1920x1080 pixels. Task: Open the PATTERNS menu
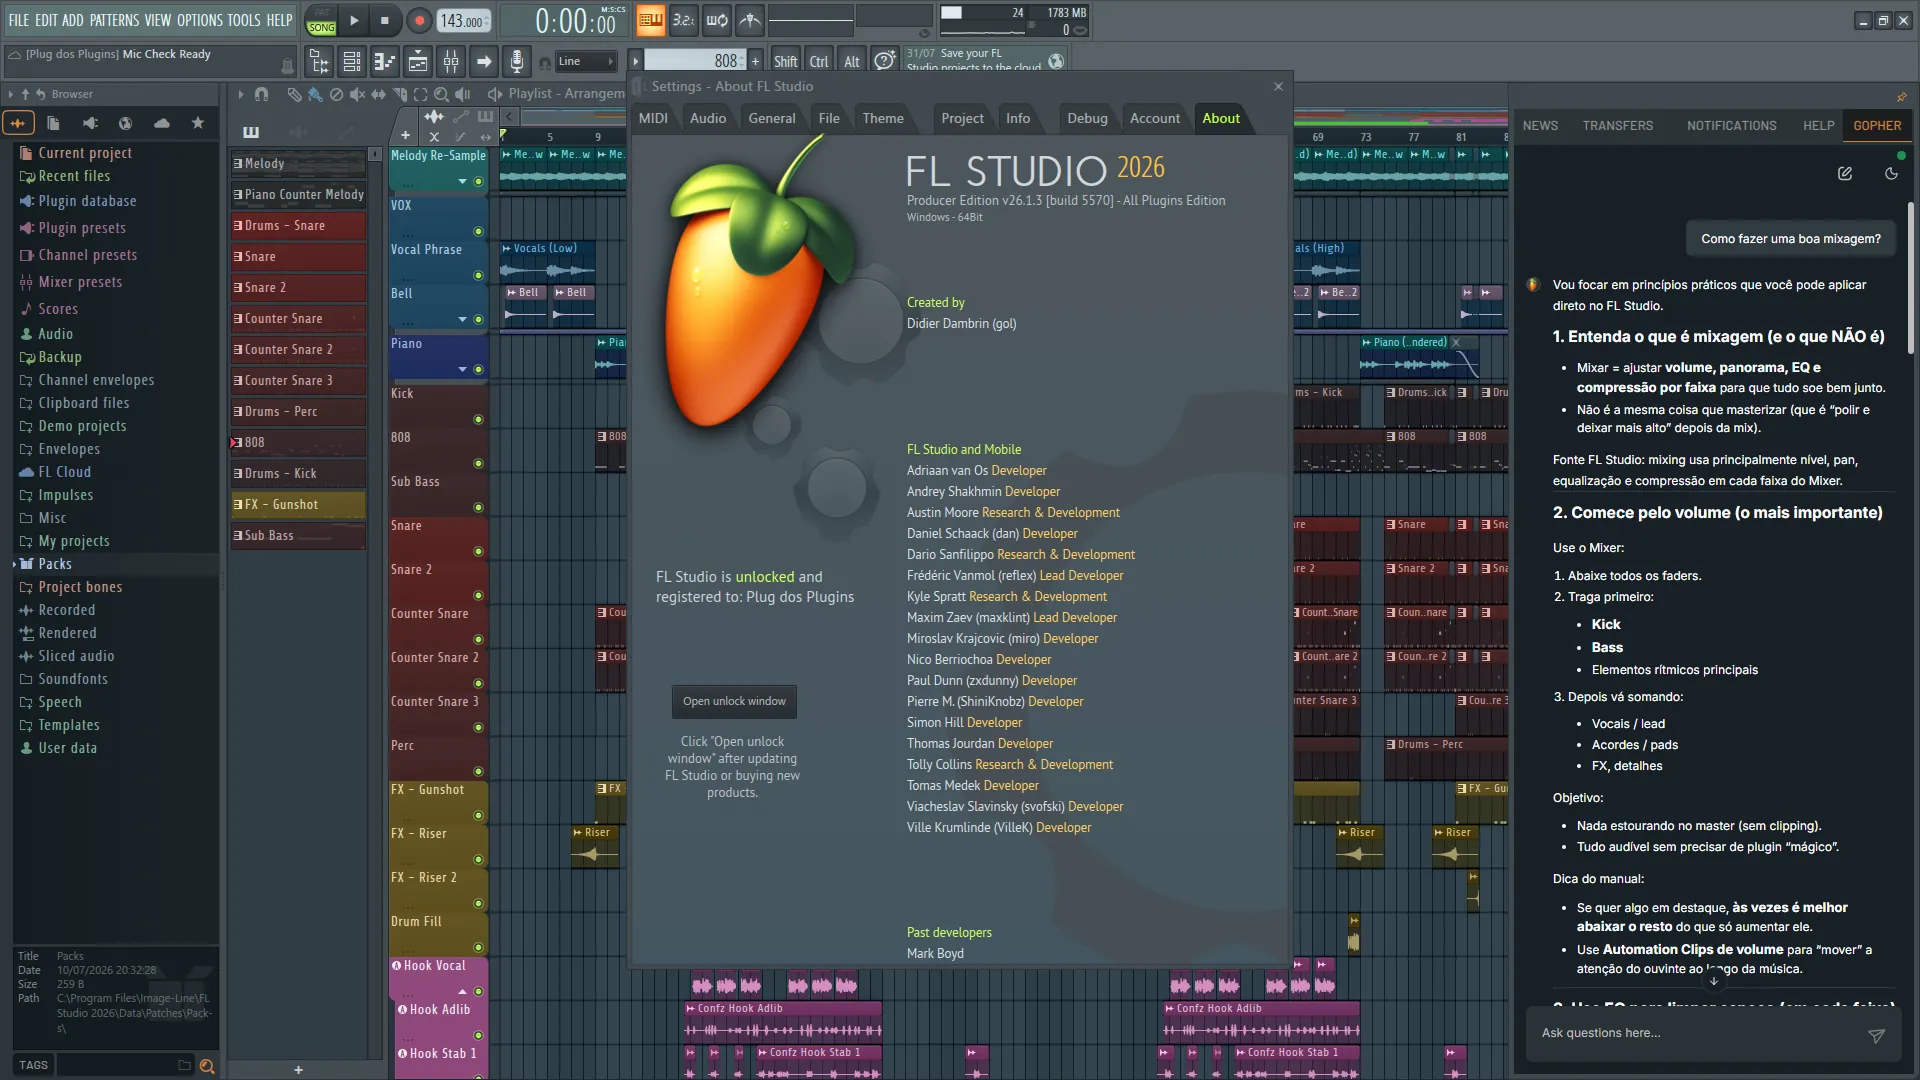(x=114, y=20)
